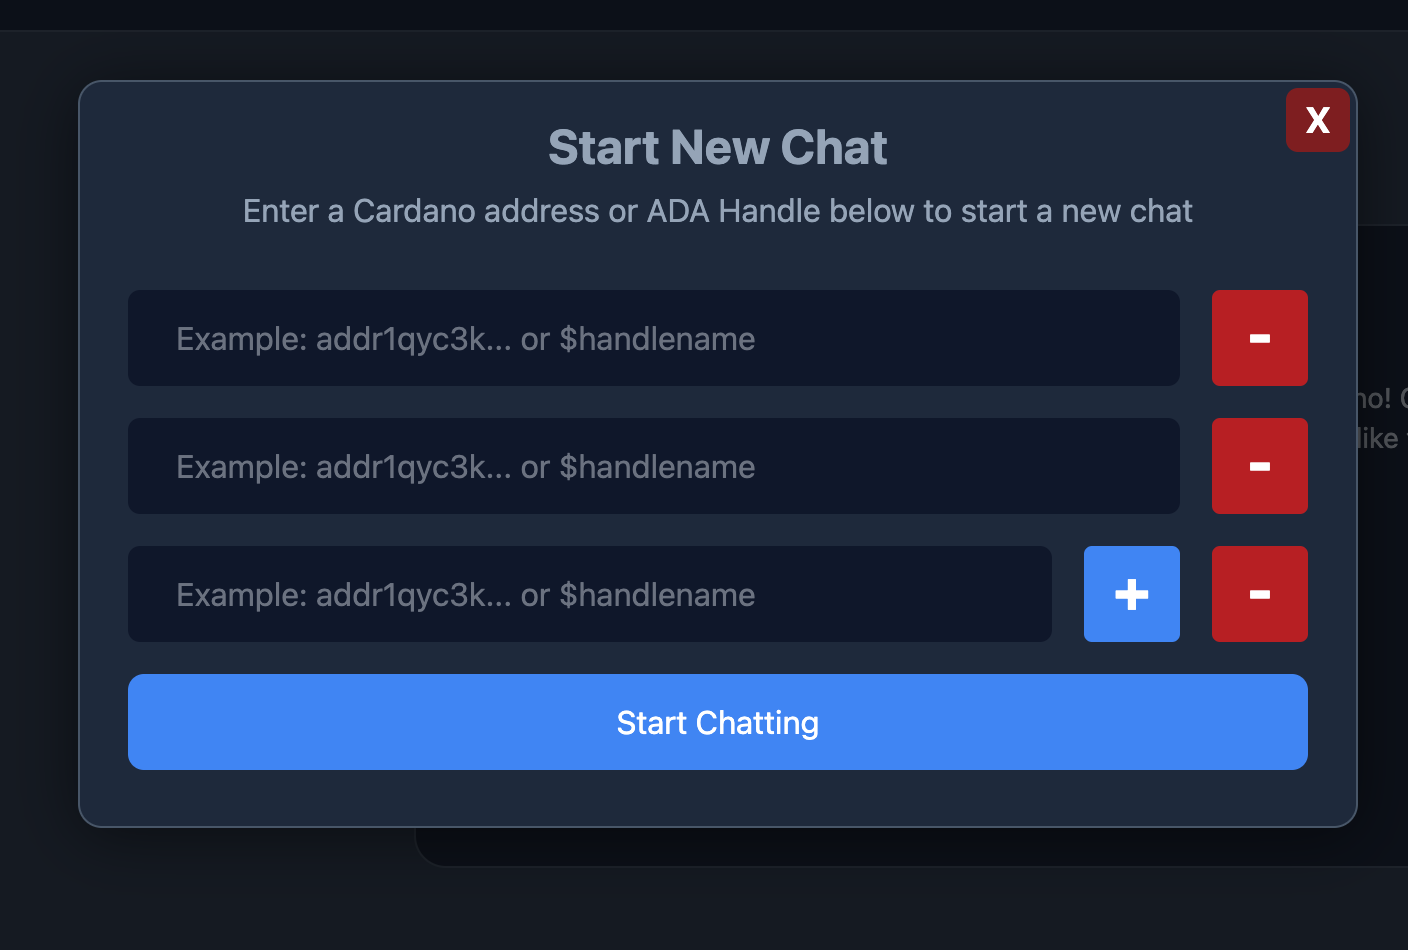Click "addr1qyc3k..." placeholder in the second field
1408x950 pixels.
(413, 467)
